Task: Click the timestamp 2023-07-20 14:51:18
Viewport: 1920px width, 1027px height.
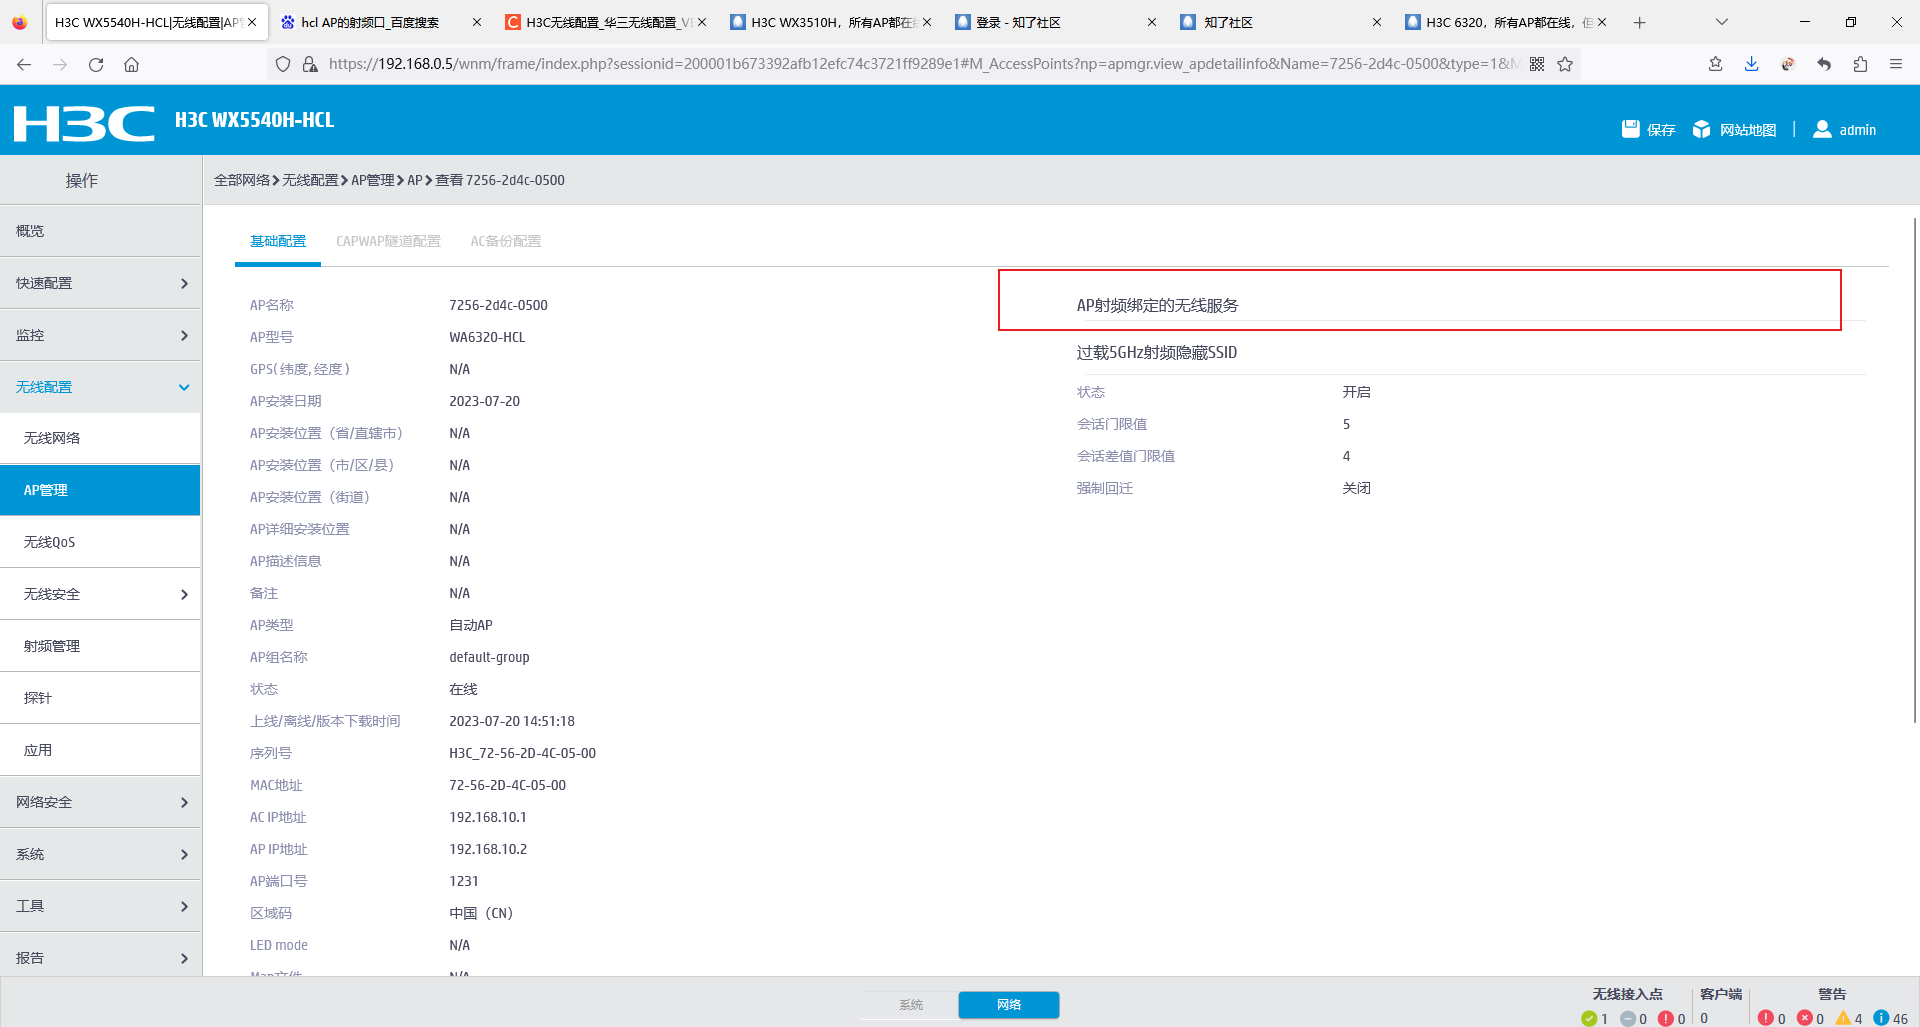Action: point(512,721)
